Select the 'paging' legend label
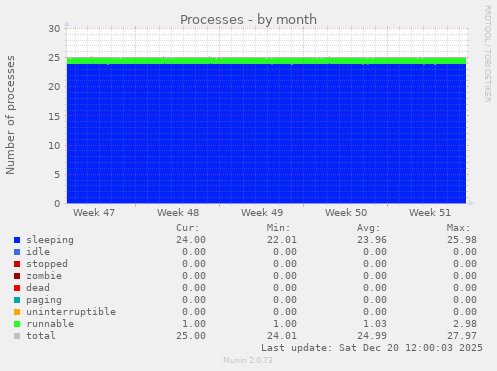497x371 pixels. (44, 300)
